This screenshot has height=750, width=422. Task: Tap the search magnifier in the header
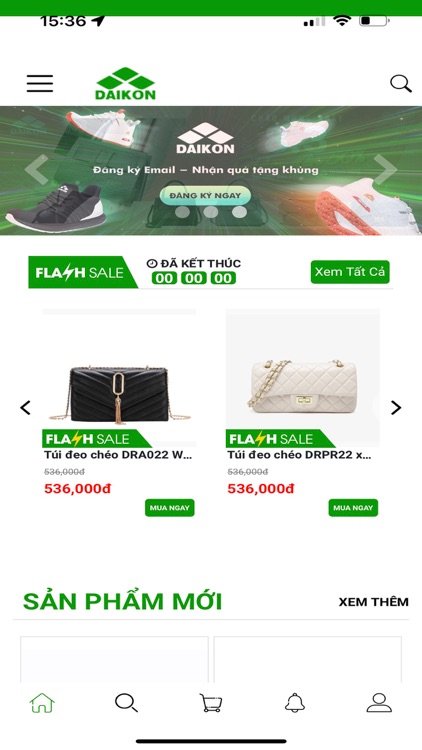click(400, 84)
